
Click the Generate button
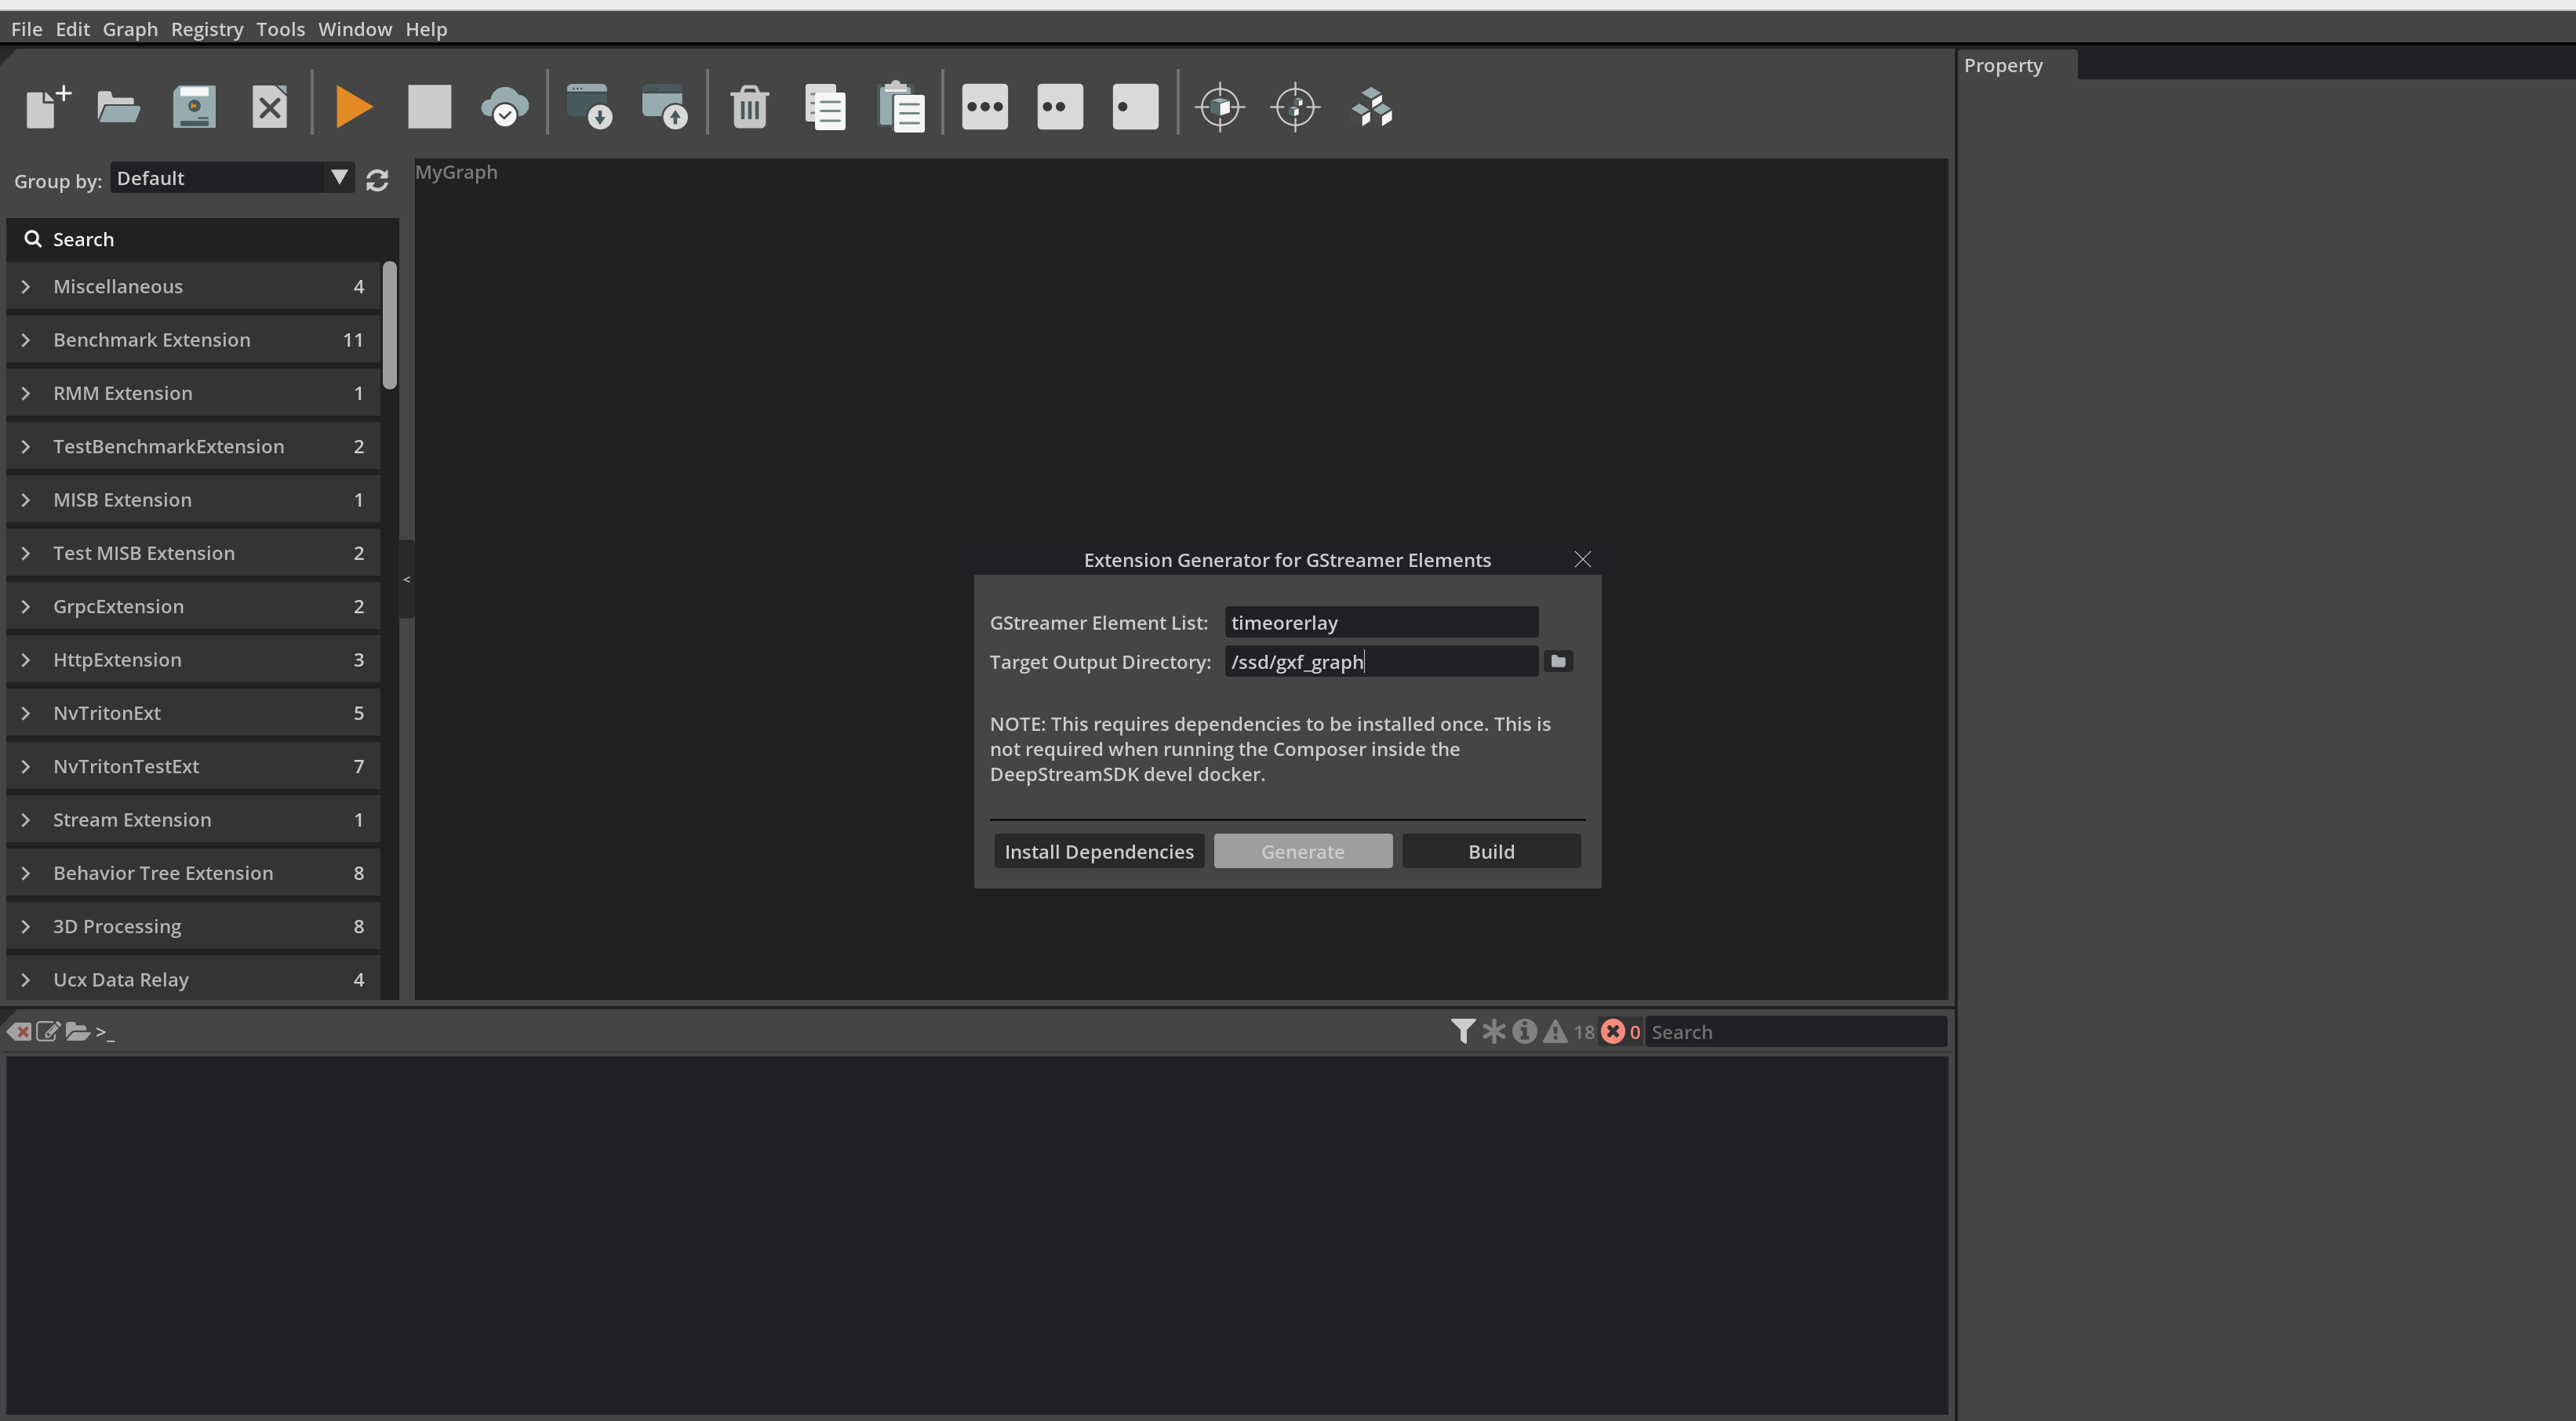pyautogui.click(x=1303, y=852)
